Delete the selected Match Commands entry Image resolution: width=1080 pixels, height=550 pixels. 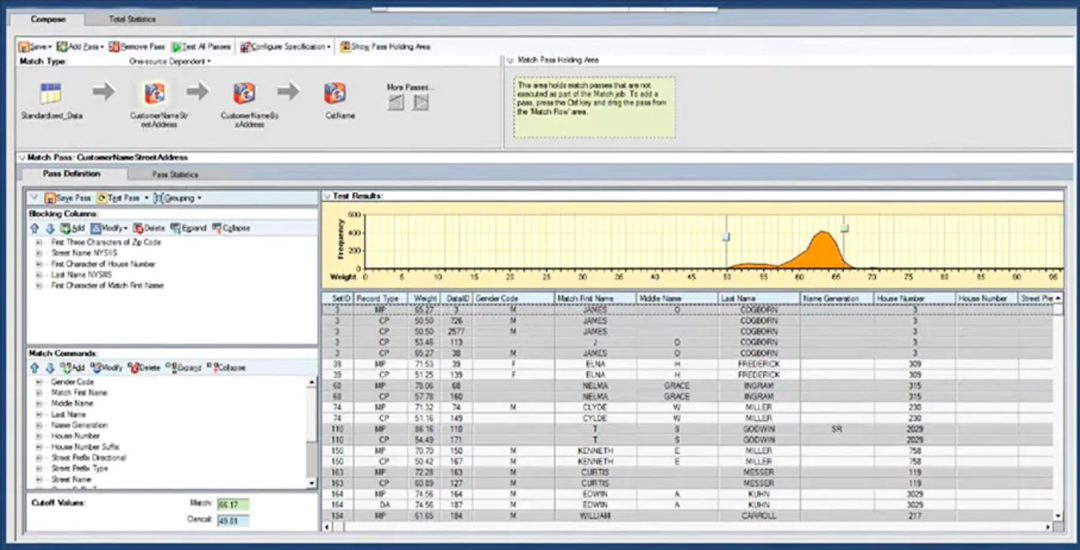coord(145,368)
